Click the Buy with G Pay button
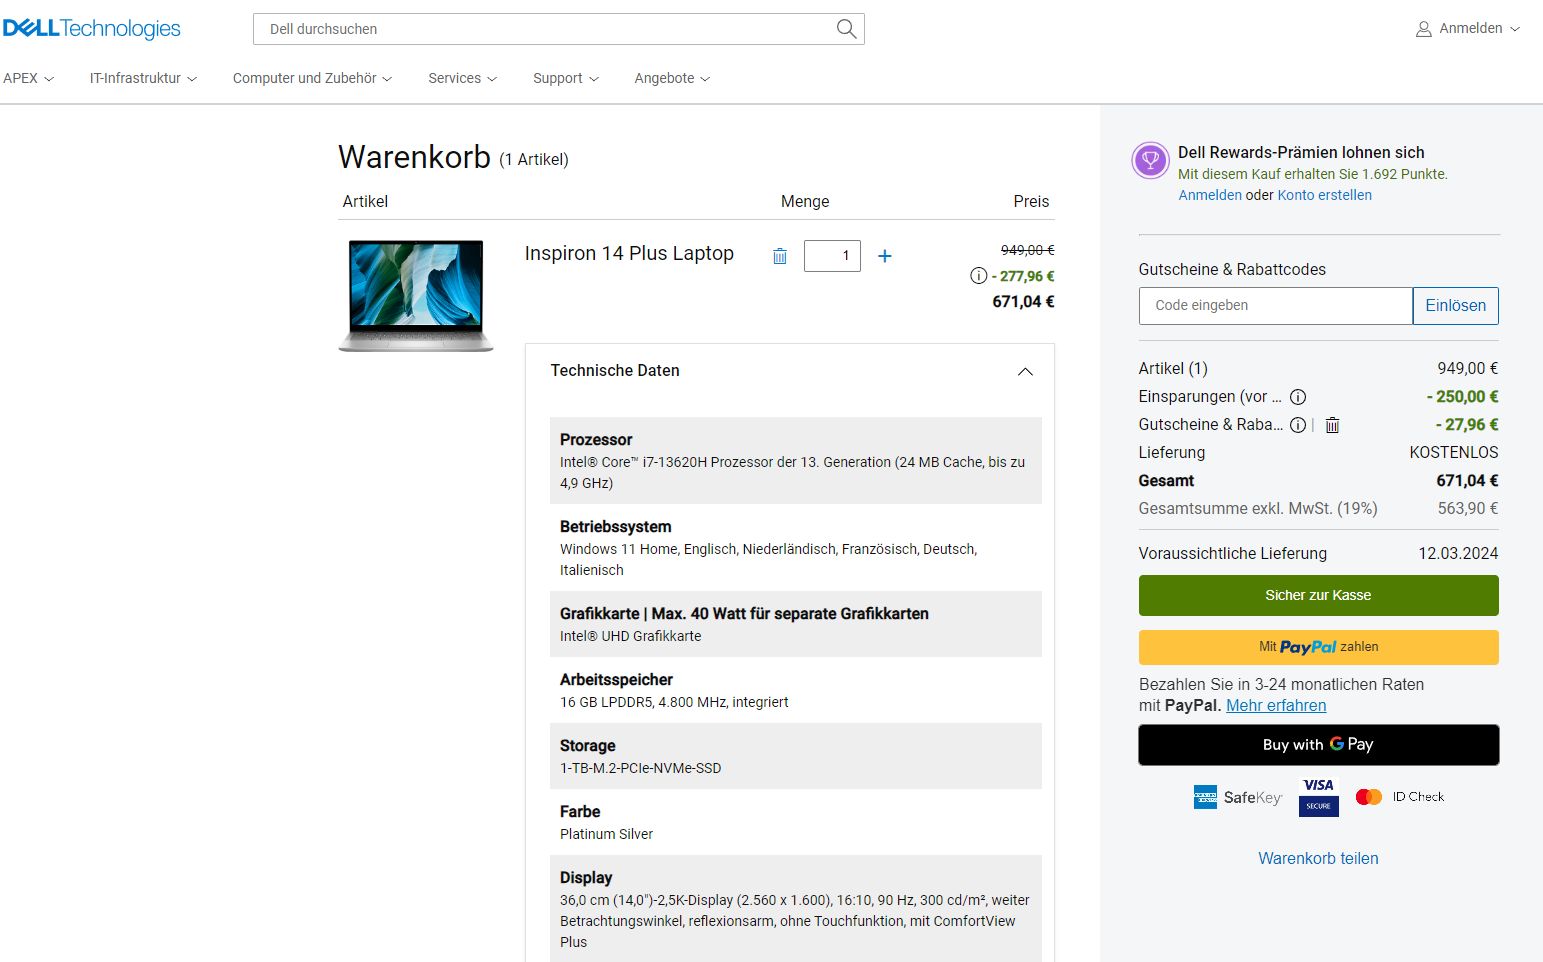1543x962 pixels. 1318,745
